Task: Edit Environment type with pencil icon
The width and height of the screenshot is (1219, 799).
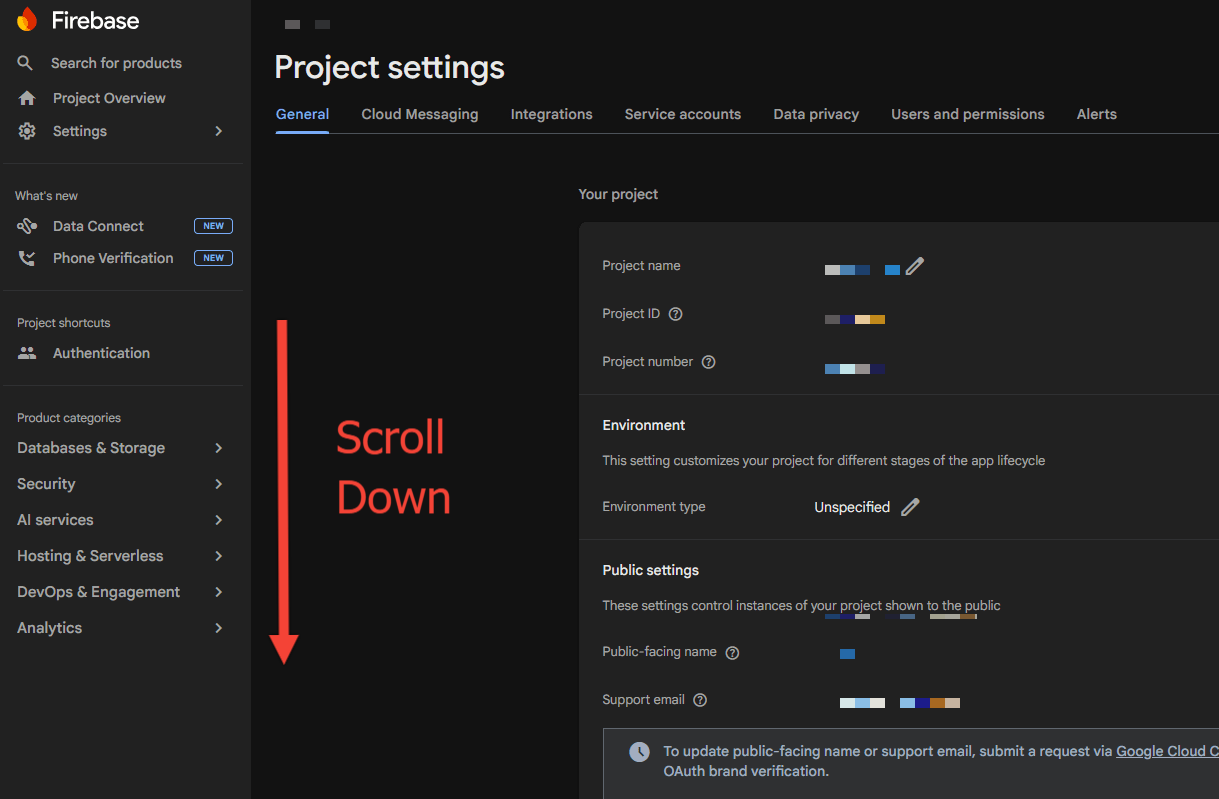Action: (910, 507)
